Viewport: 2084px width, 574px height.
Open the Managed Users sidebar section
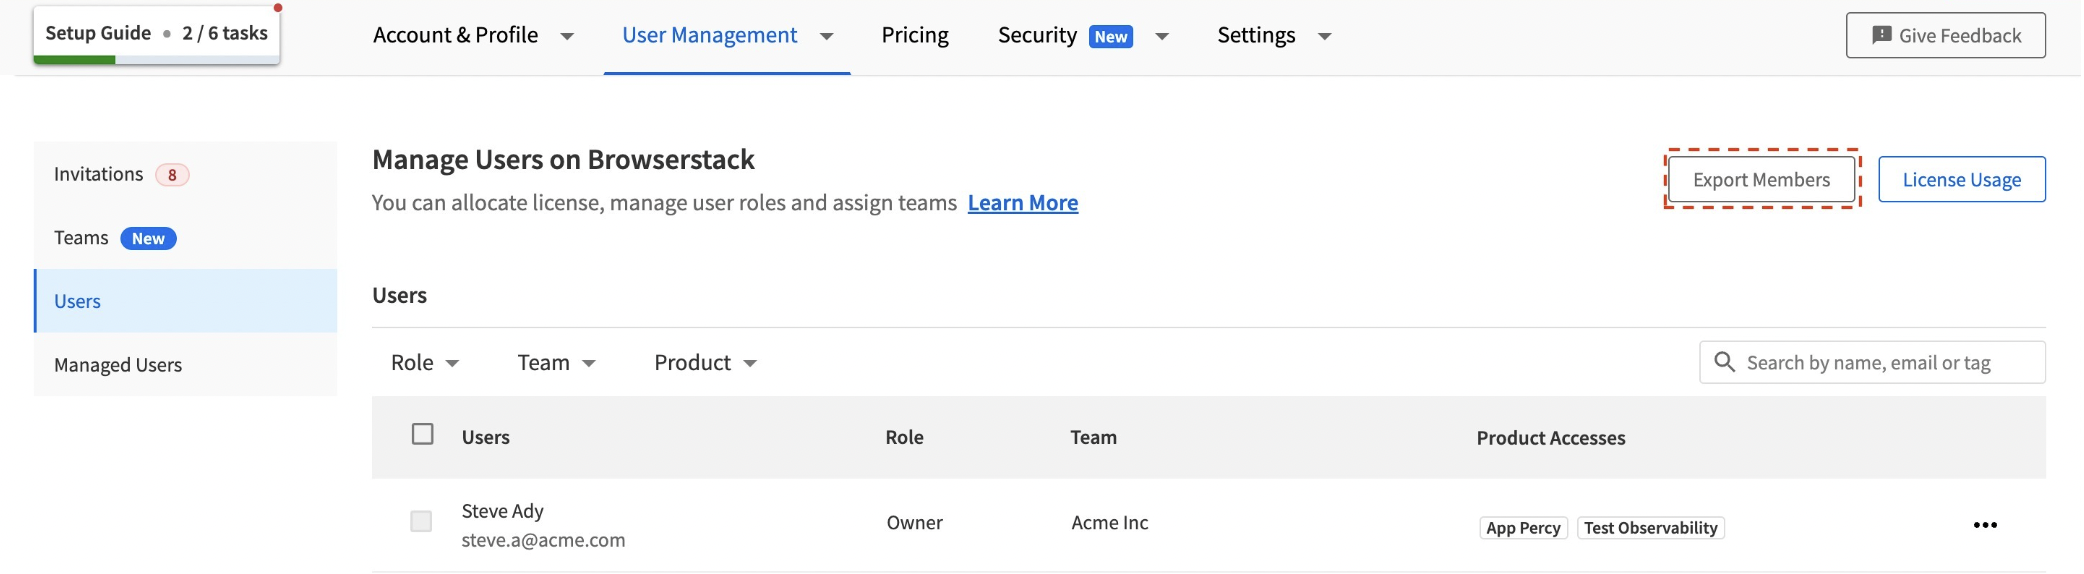(118, 365)
